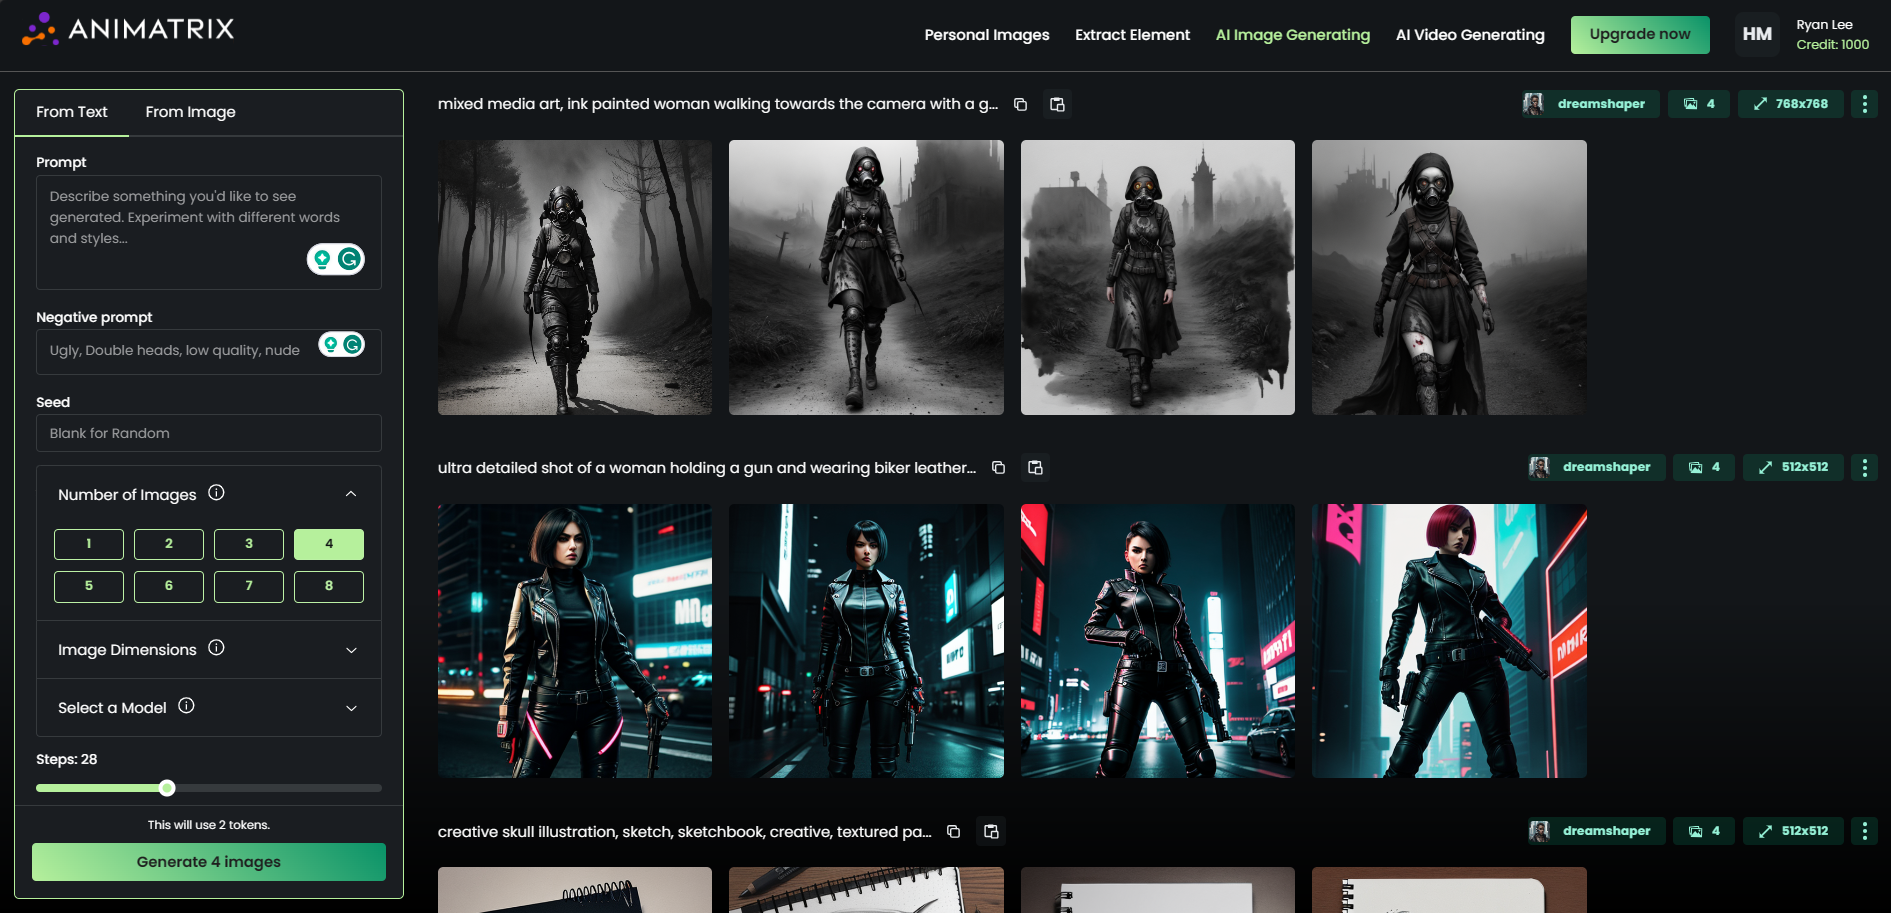The image size is (1891, 913).
Task: Set number of images to 5
Action: click(89, 586)
